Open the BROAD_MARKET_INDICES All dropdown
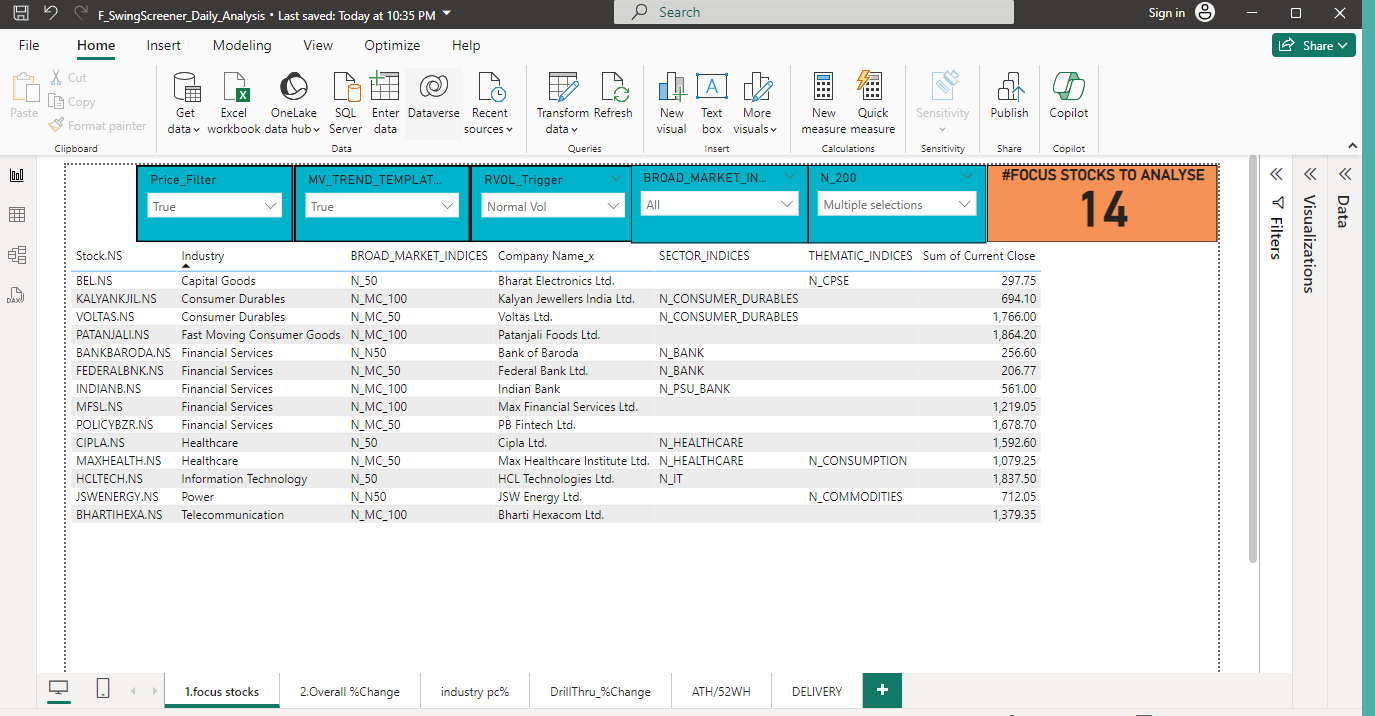This screenshot has width=1375, height=716. tap(720, 204)
